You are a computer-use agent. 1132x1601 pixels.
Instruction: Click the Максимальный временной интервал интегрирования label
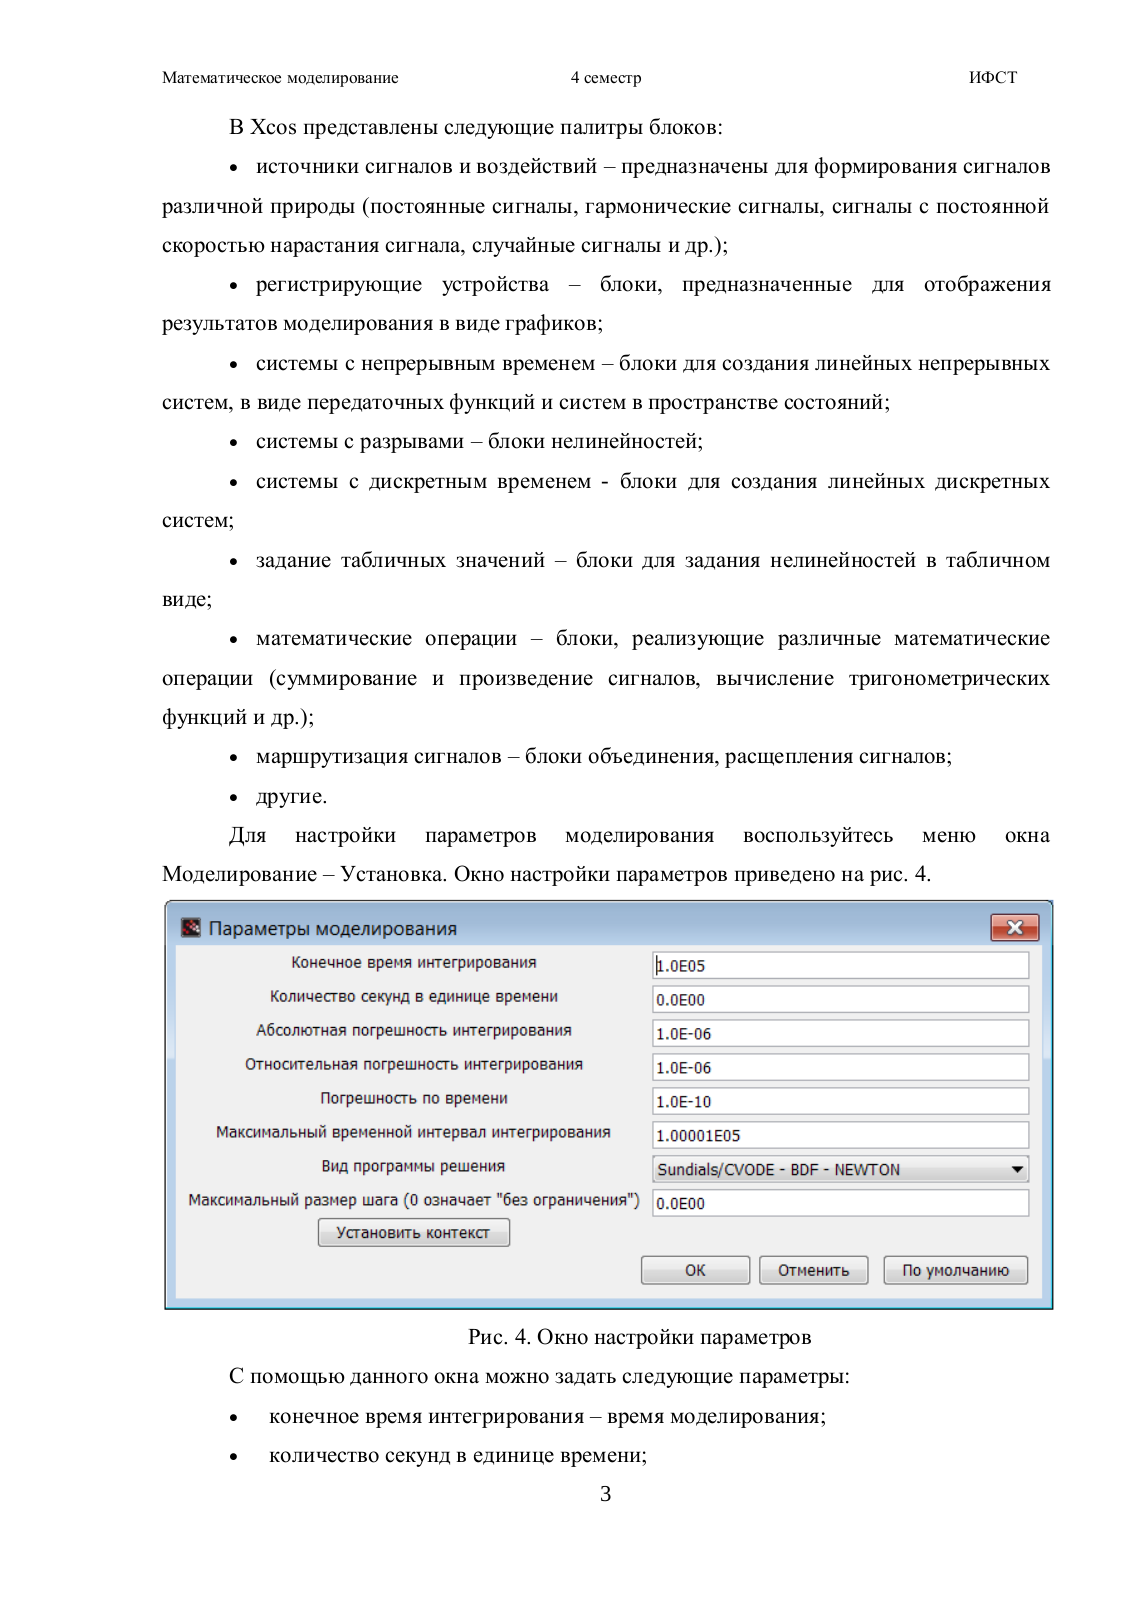[413, 1132]
